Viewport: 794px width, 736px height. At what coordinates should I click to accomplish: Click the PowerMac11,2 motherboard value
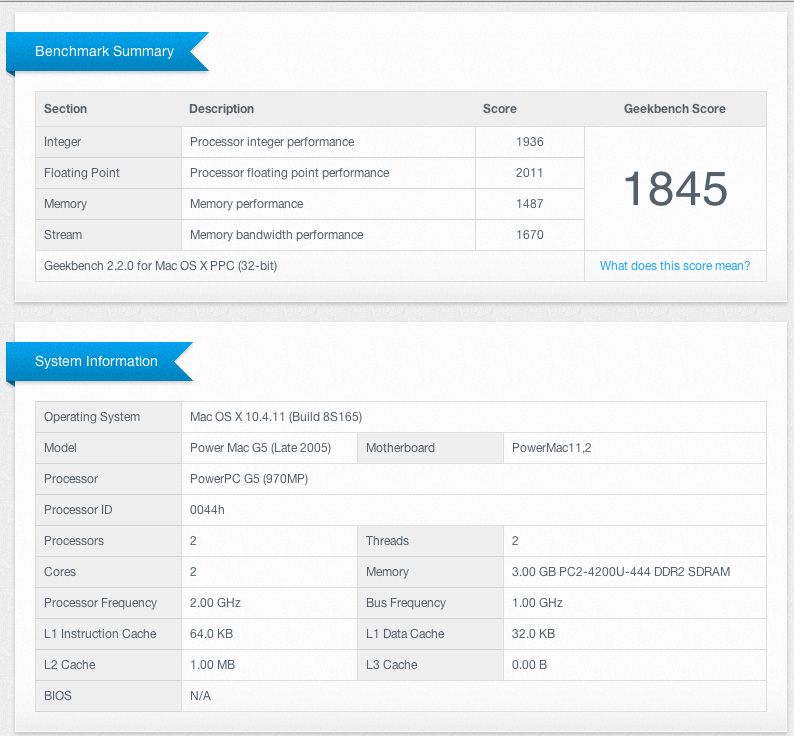coord(551,448)
